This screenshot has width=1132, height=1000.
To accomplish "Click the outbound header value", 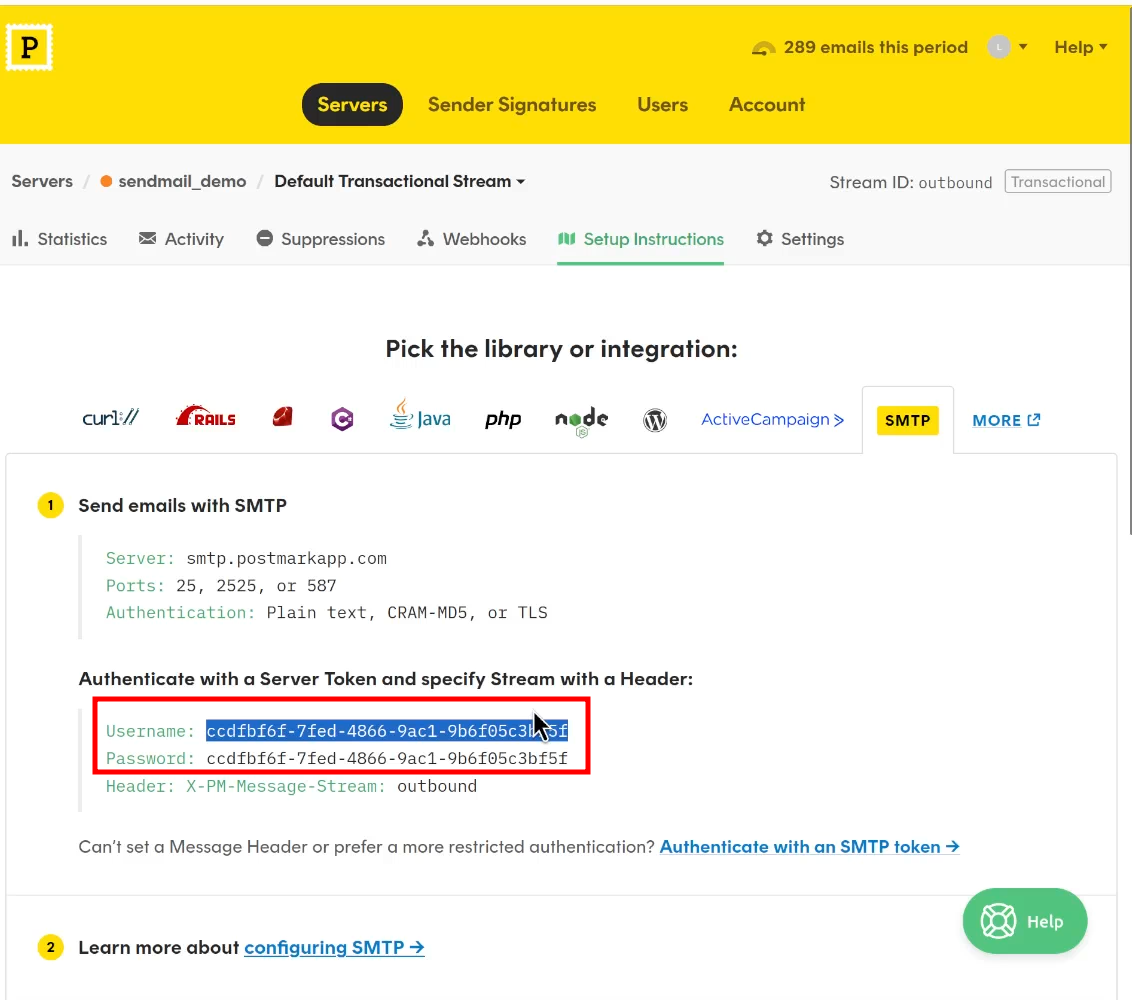I will pos(437,786).
